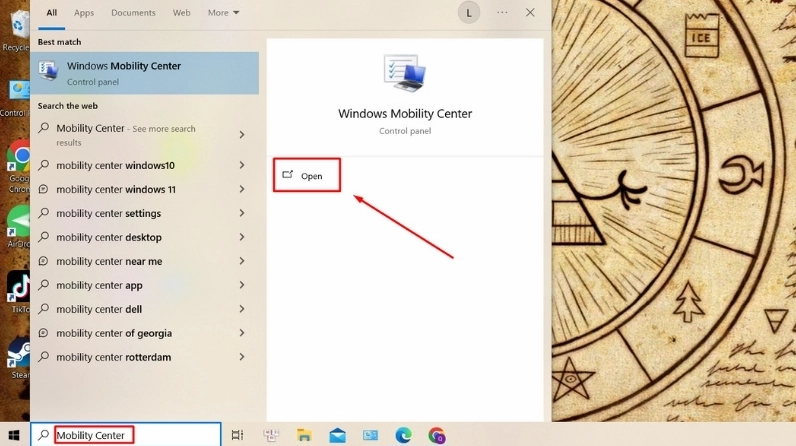The height and width of the screenshot is (446, 796).
Task: Expand arrow beside mobility center windows 11
Action: (x=242, y=189)
